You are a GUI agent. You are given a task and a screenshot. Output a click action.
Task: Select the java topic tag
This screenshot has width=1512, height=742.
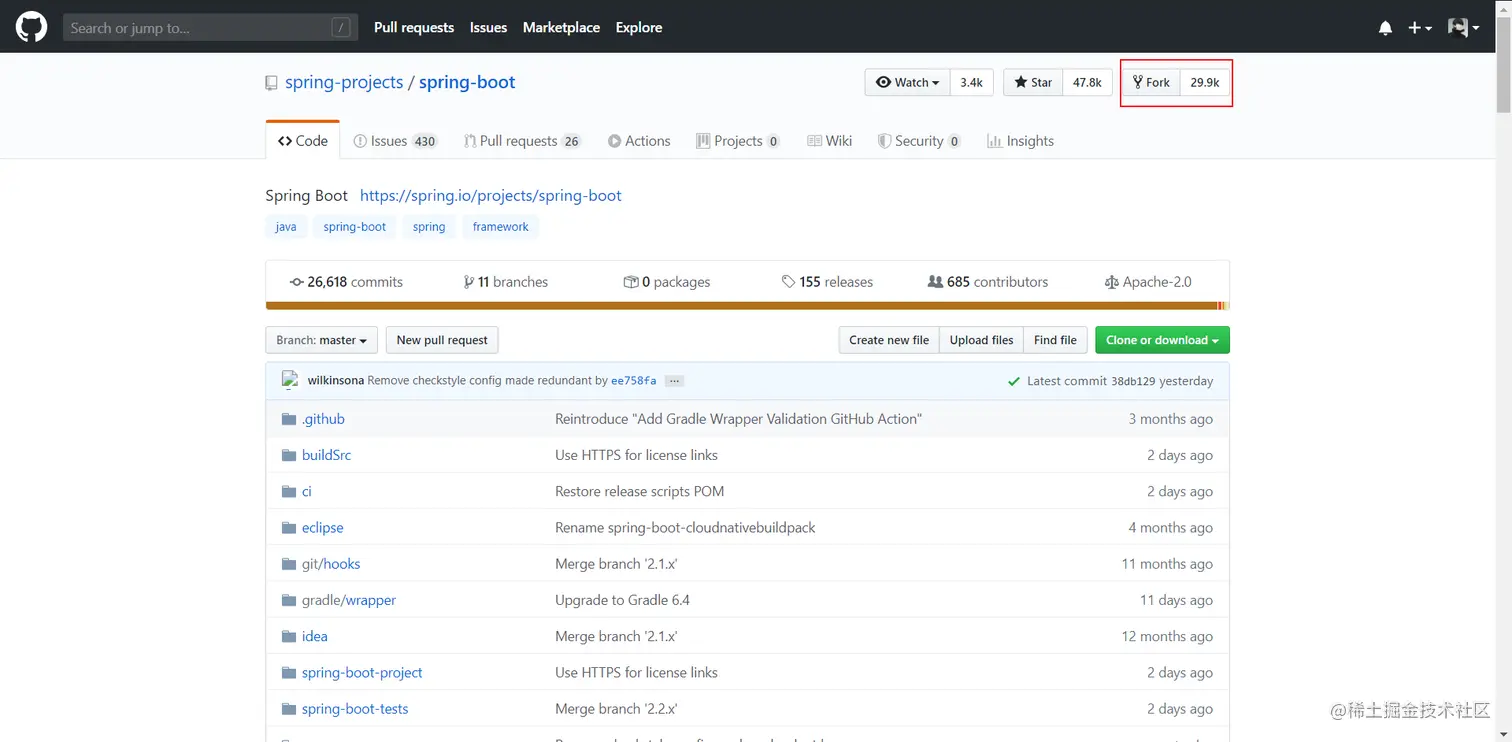(x=286, y=227)
